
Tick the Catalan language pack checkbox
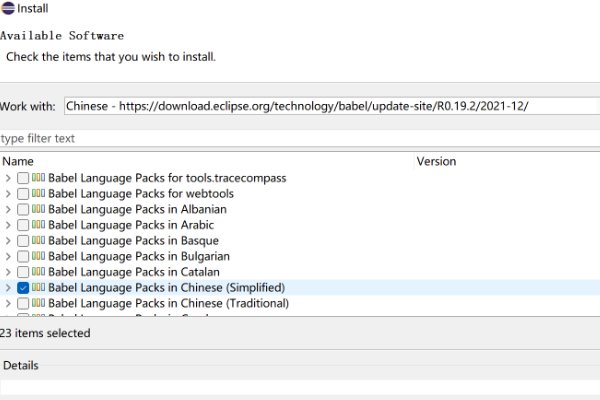tap(23, 272)
